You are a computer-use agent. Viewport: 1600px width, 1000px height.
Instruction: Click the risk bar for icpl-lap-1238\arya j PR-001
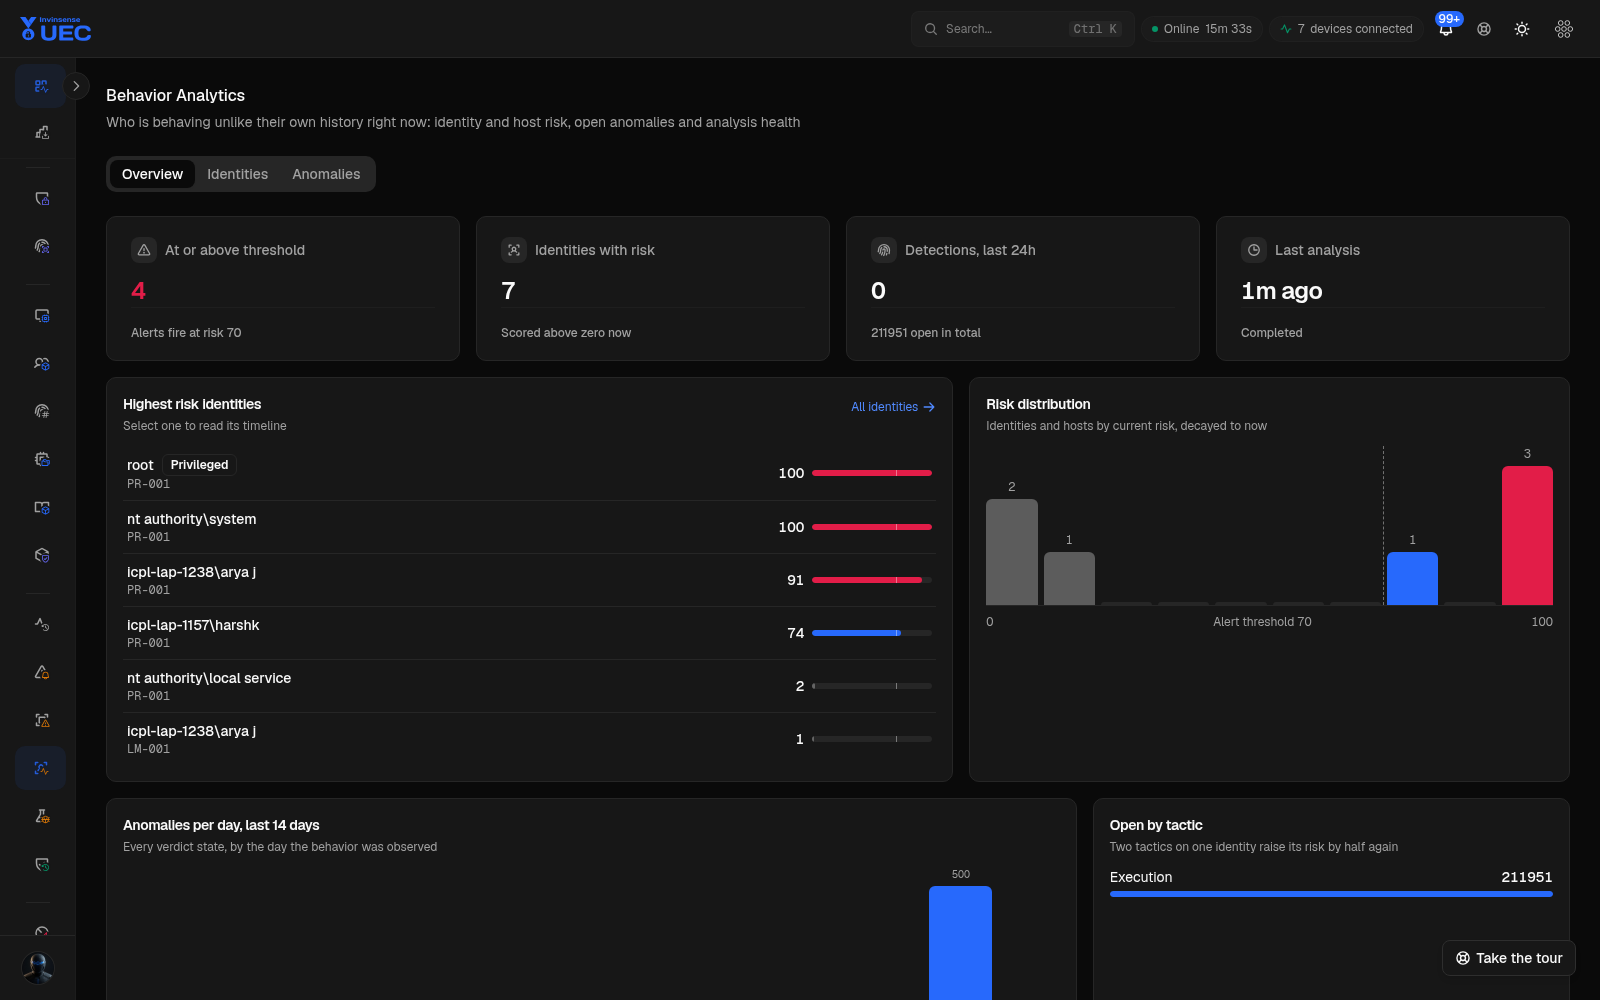coord(872,580)
